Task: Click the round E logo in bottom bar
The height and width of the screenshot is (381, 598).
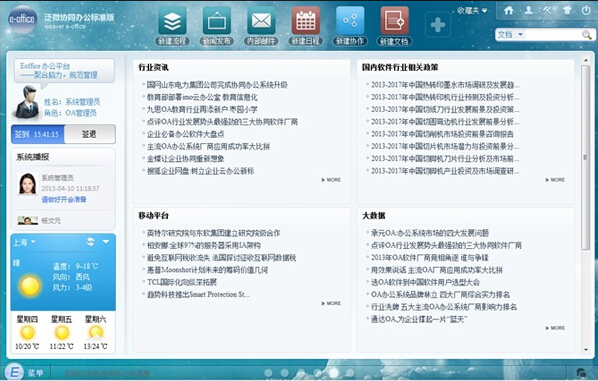Action: pyautogui.click(x=14, y=372)
